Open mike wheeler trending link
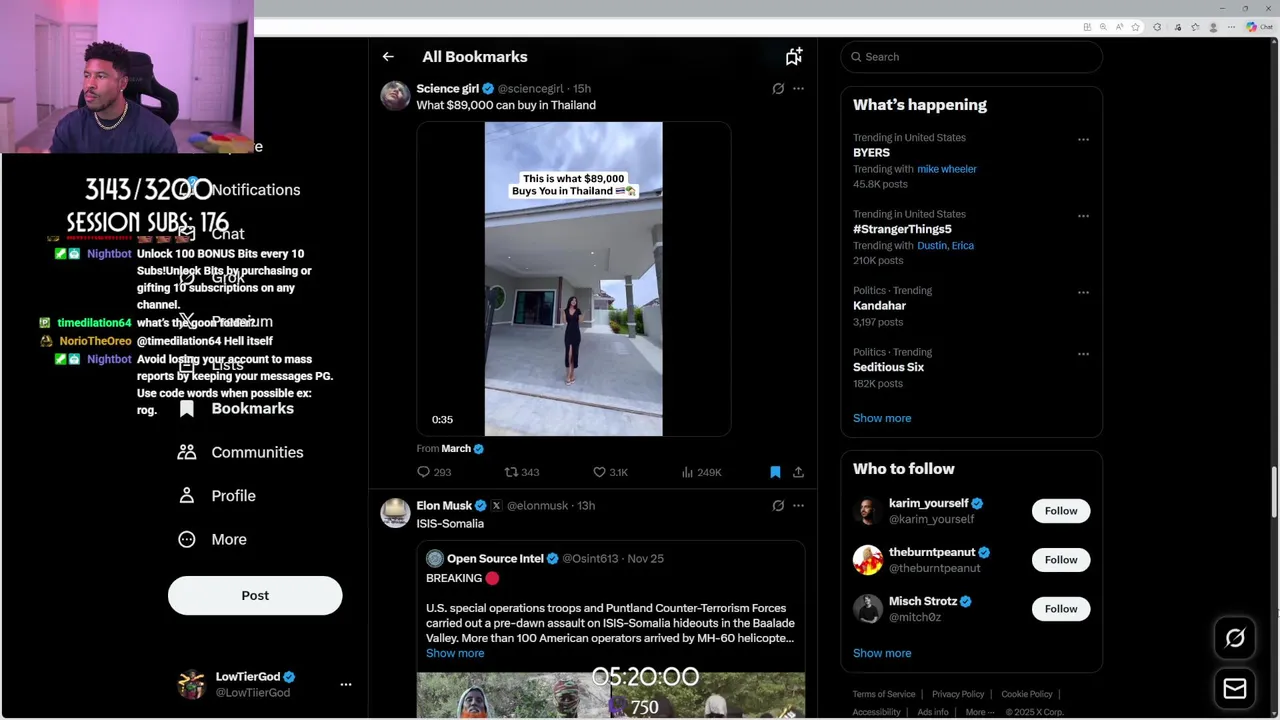The height and width of the screenshot is (720, 1280). click(x=947, y=169)
